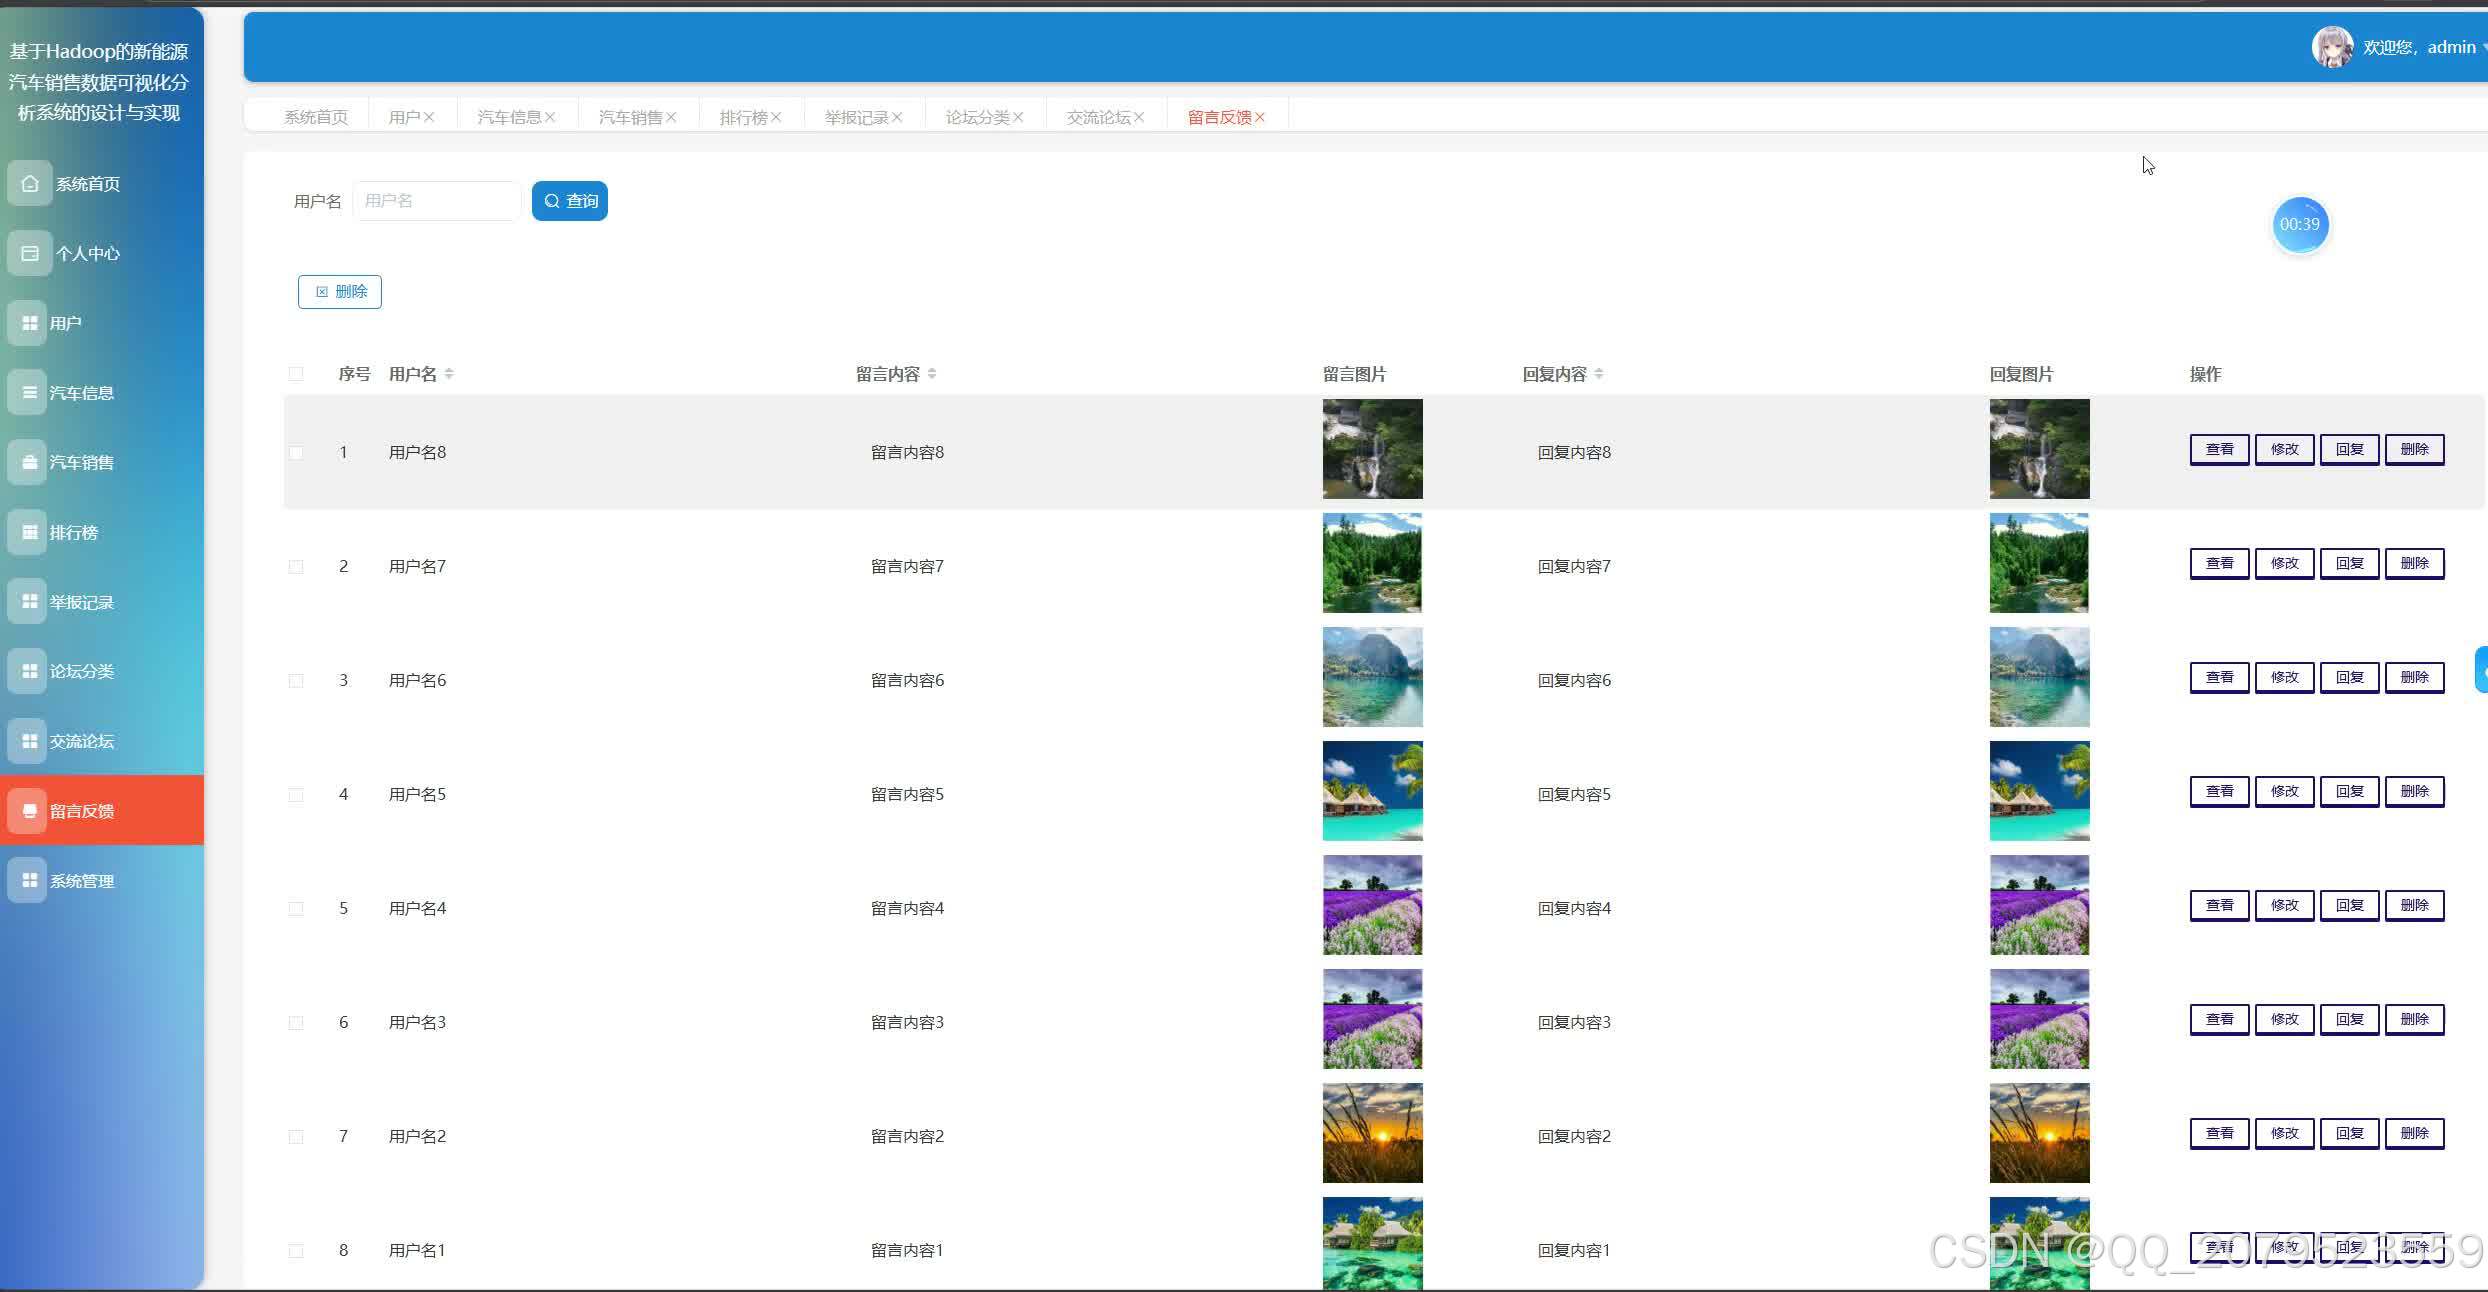Click the 查询 search button
Image resolution: width=2488 pixels, height=1292 pixels.
tap(570, 201)
